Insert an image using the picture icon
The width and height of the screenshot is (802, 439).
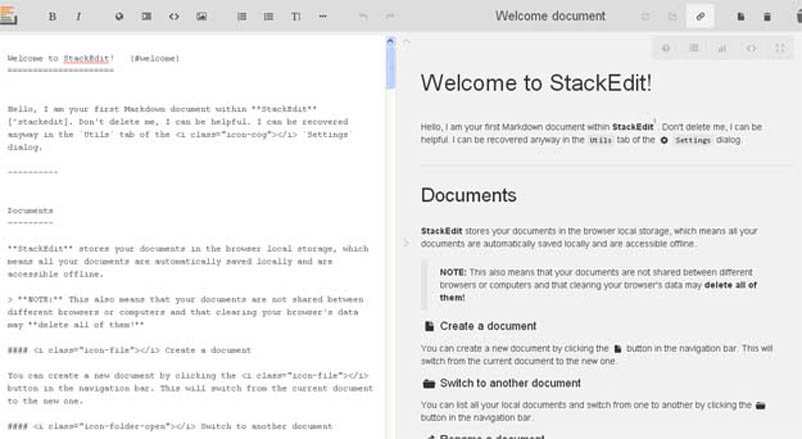[201, 17]
